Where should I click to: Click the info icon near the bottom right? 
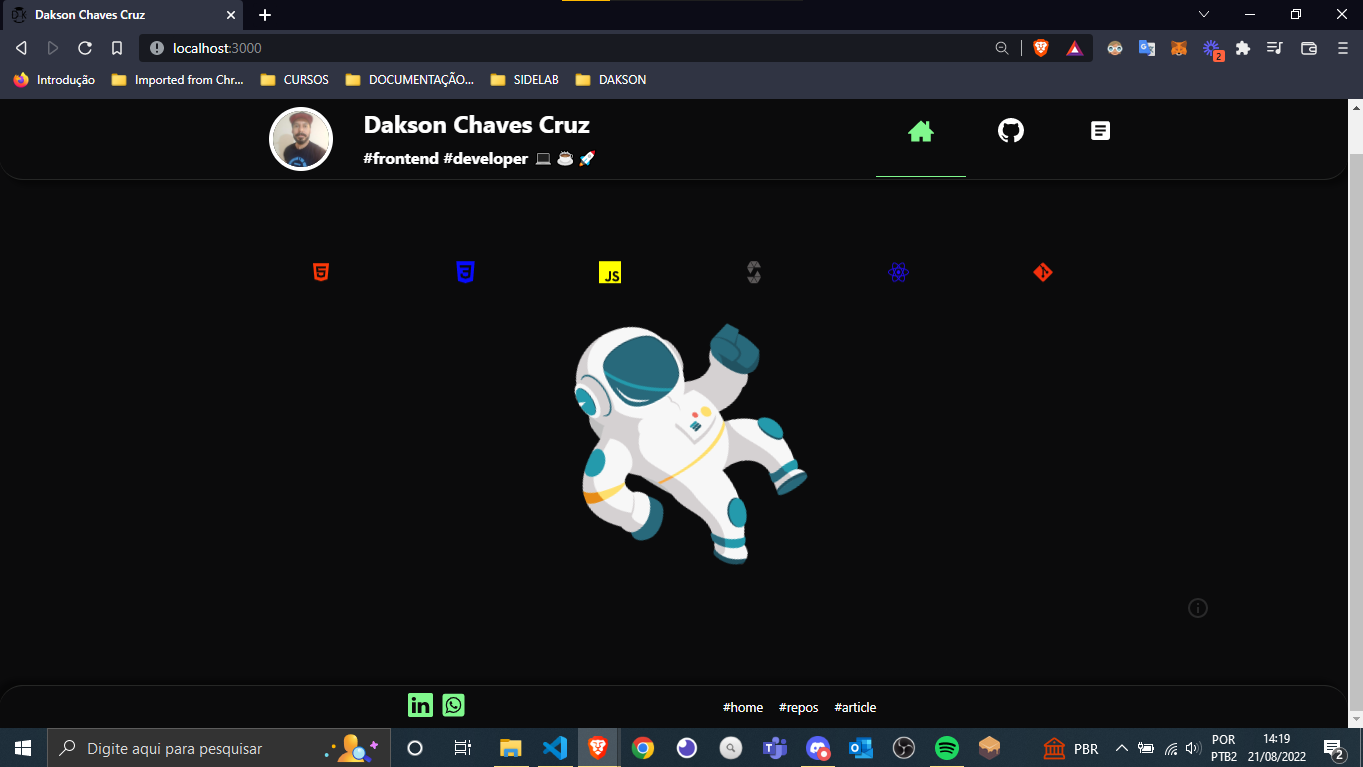[x=1197, y=607]
